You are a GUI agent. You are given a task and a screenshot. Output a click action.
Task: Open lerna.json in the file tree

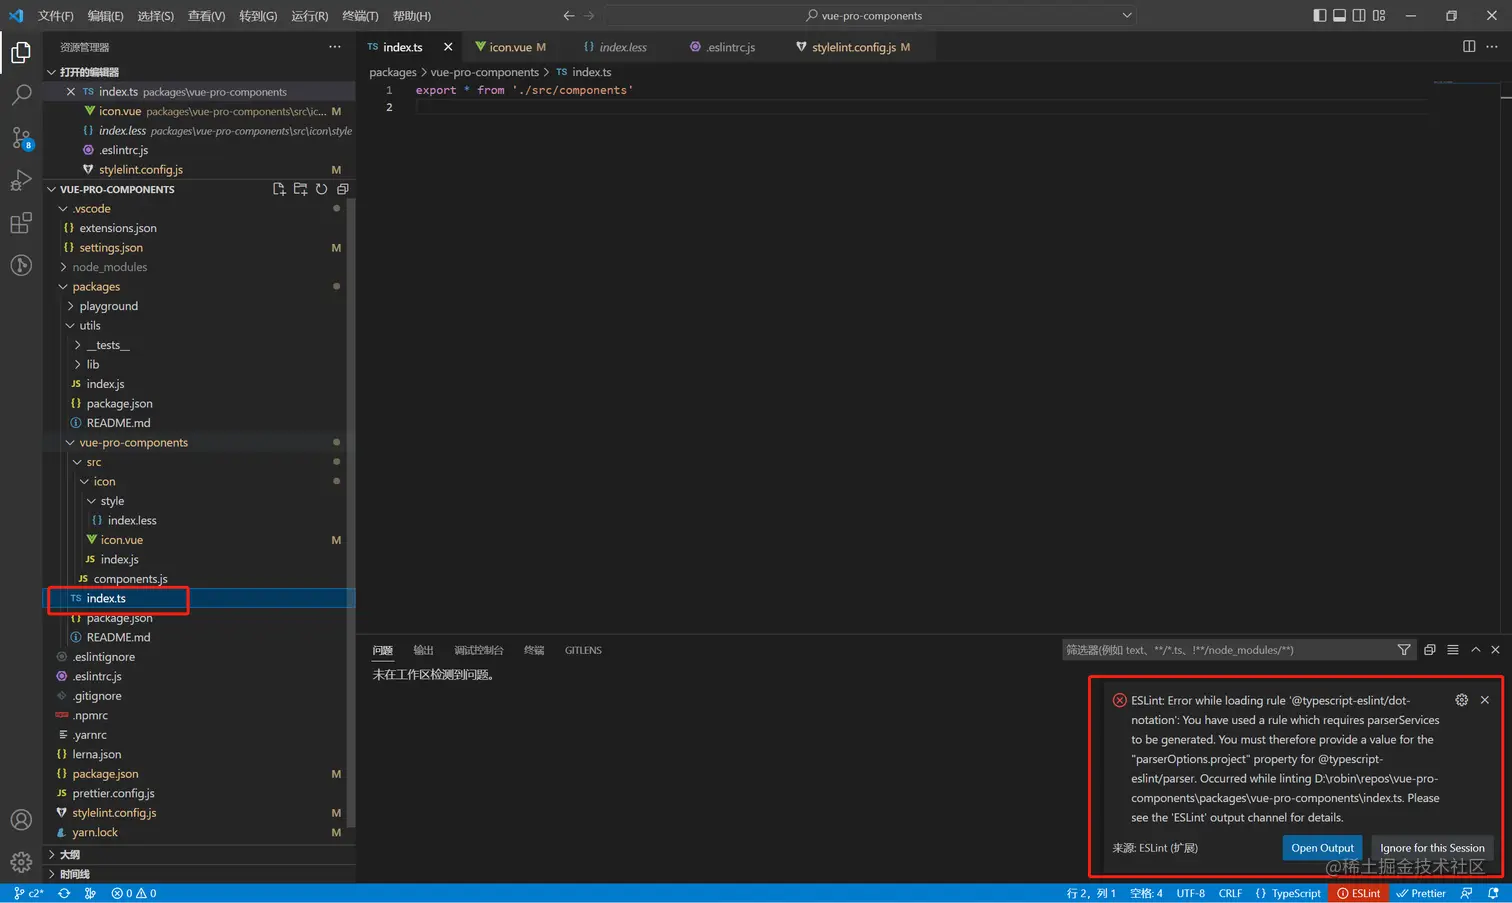(96, 754)
